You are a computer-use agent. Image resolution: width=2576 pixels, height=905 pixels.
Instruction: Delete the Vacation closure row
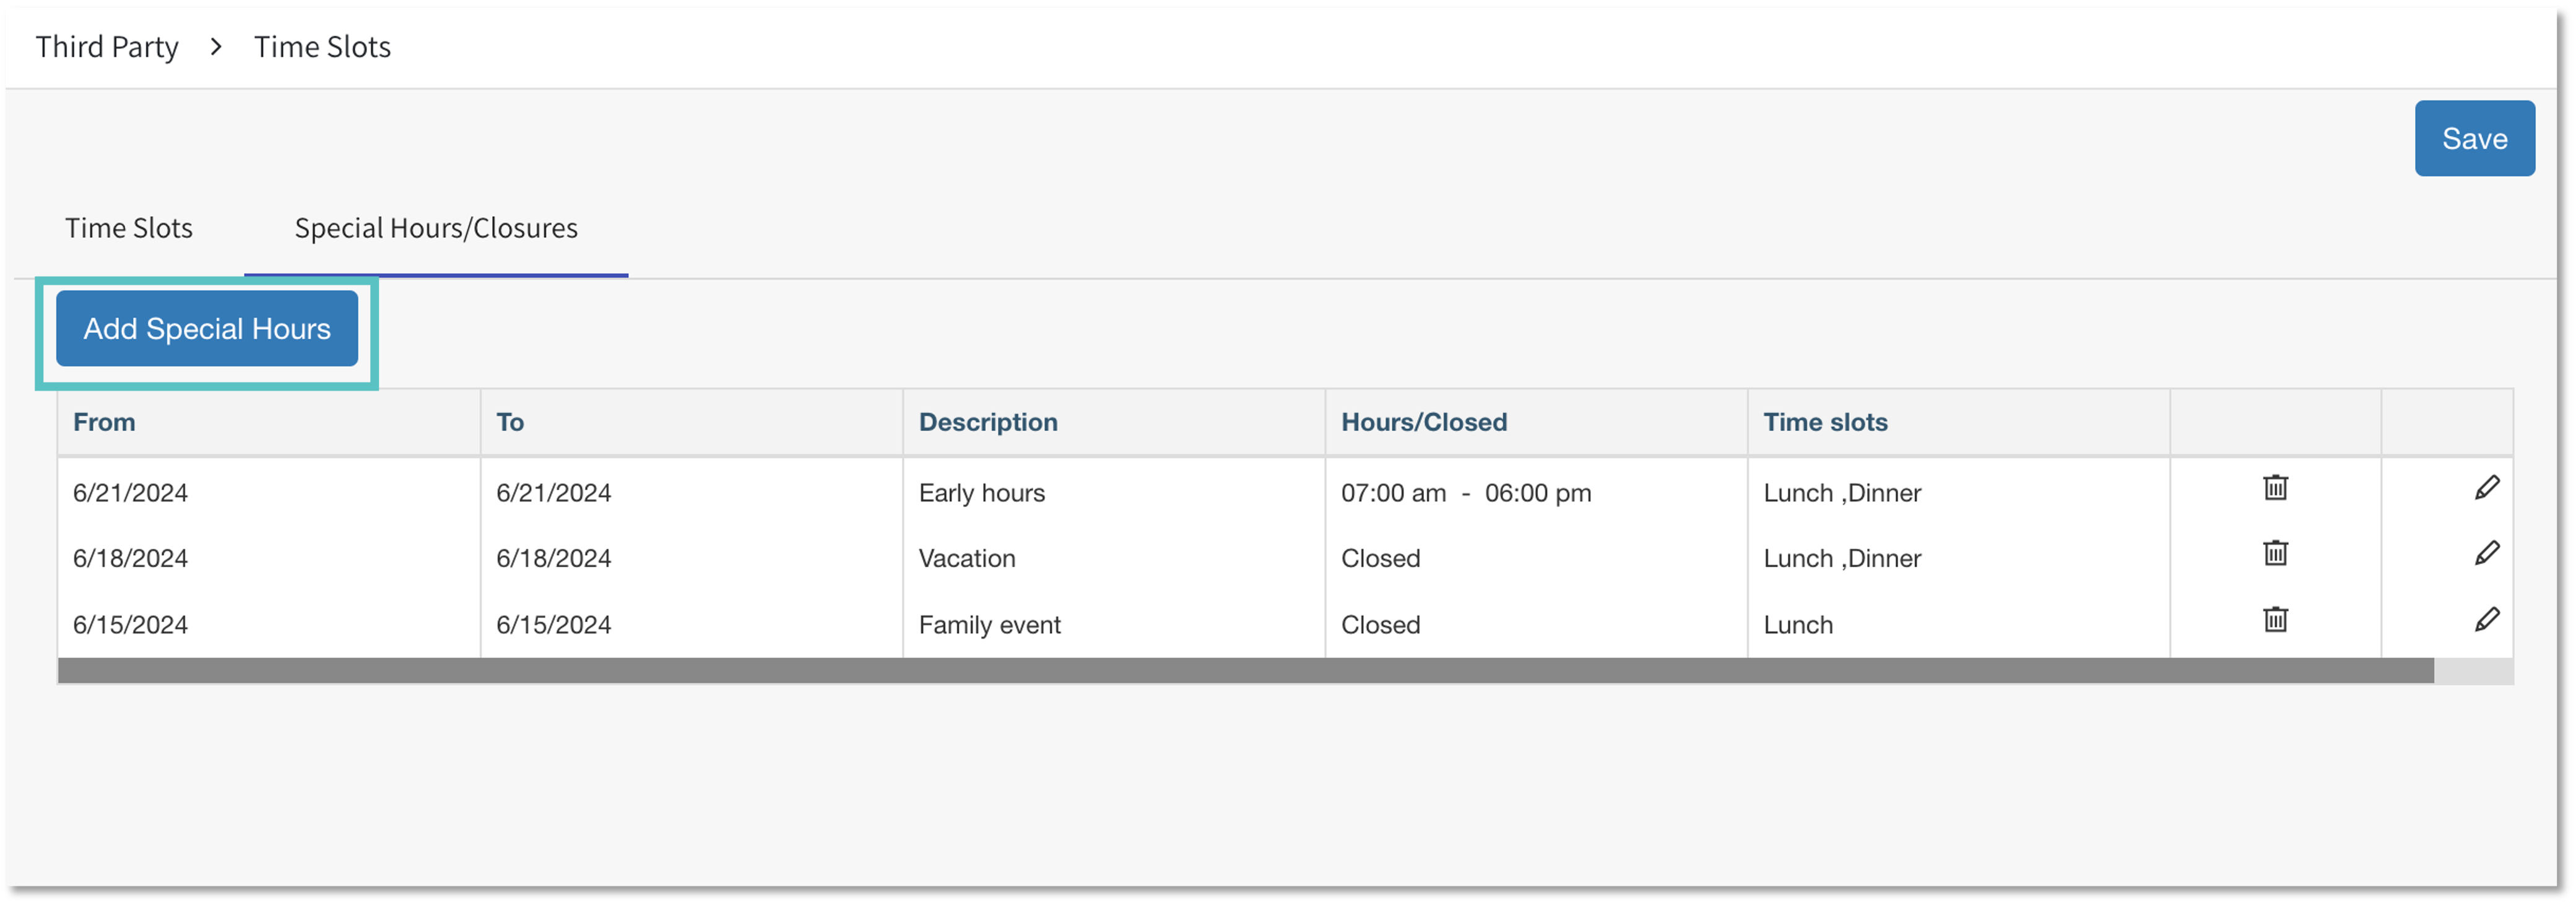[2275, 553]
